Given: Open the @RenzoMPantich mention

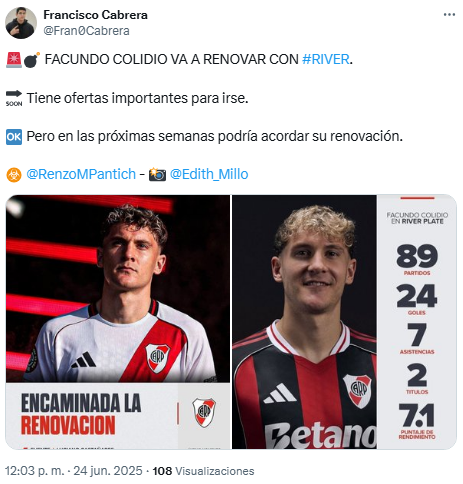Looking at the screenshot, I should click(x=81, y=174).
